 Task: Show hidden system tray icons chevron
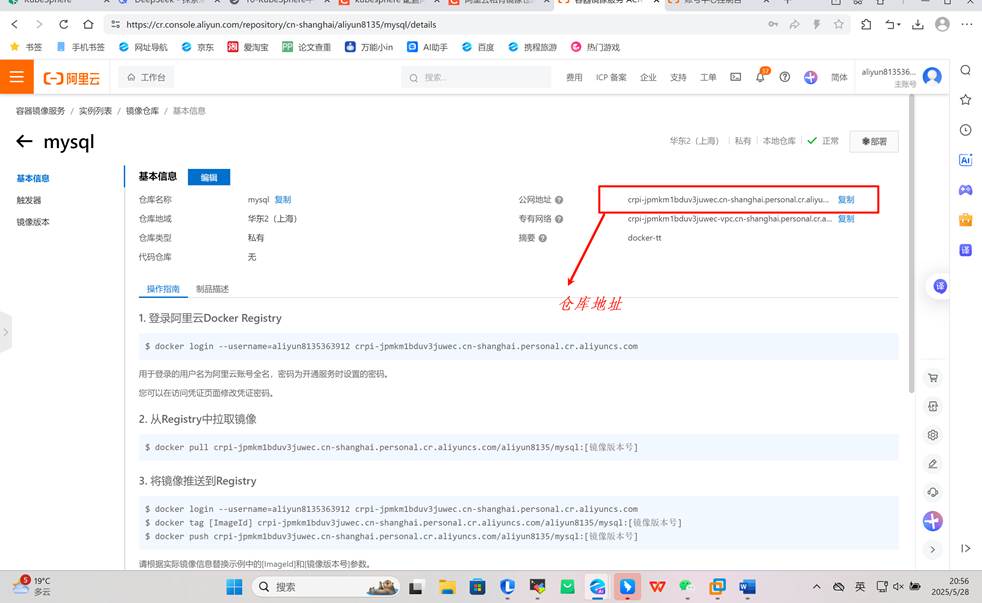tap(817, 587)
